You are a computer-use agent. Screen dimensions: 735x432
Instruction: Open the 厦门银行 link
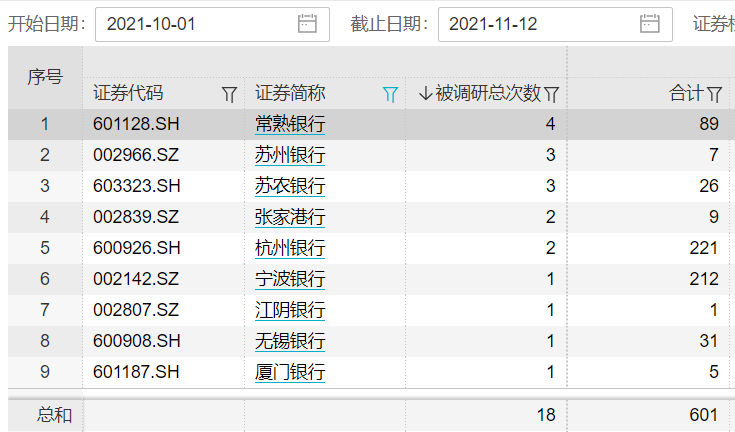[289, 373]
